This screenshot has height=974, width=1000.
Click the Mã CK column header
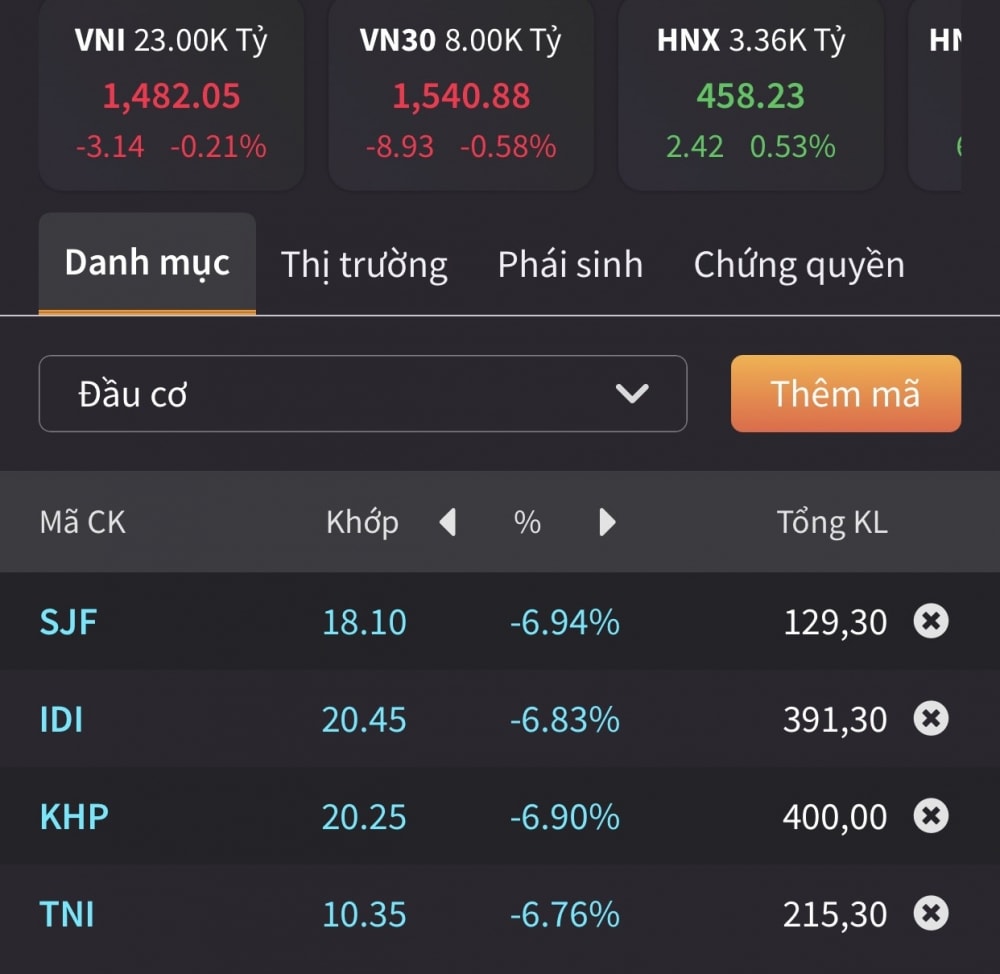[82, 522]
